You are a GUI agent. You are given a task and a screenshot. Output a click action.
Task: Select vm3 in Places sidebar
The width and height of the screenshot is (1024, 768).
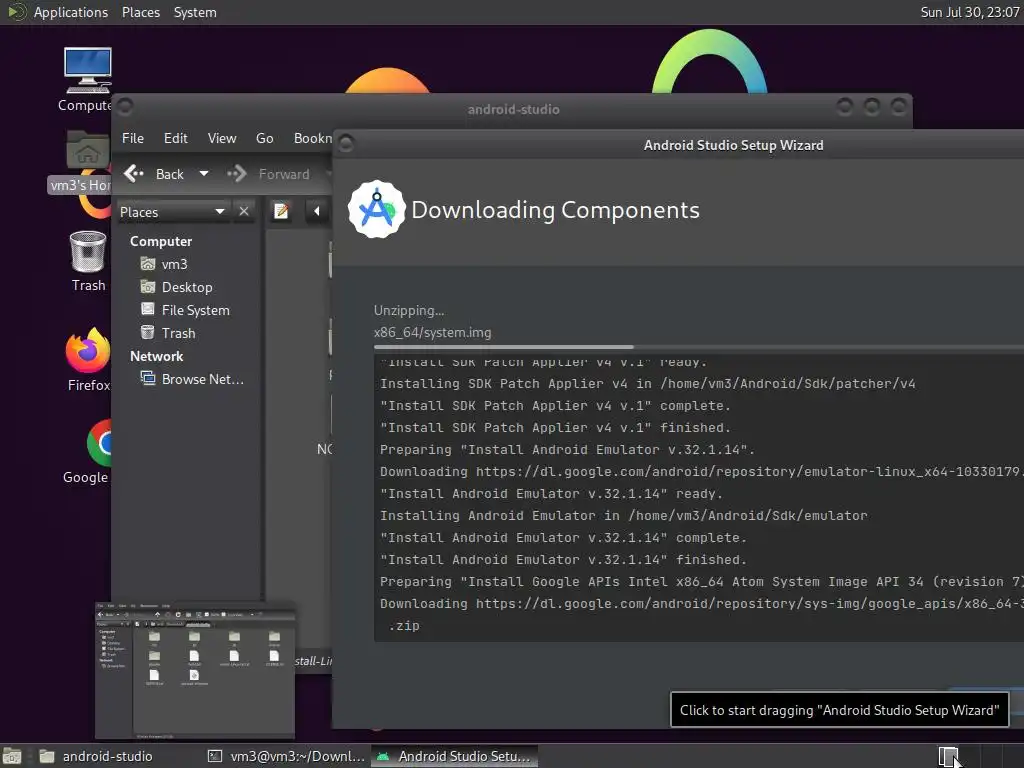click(174, 264)
